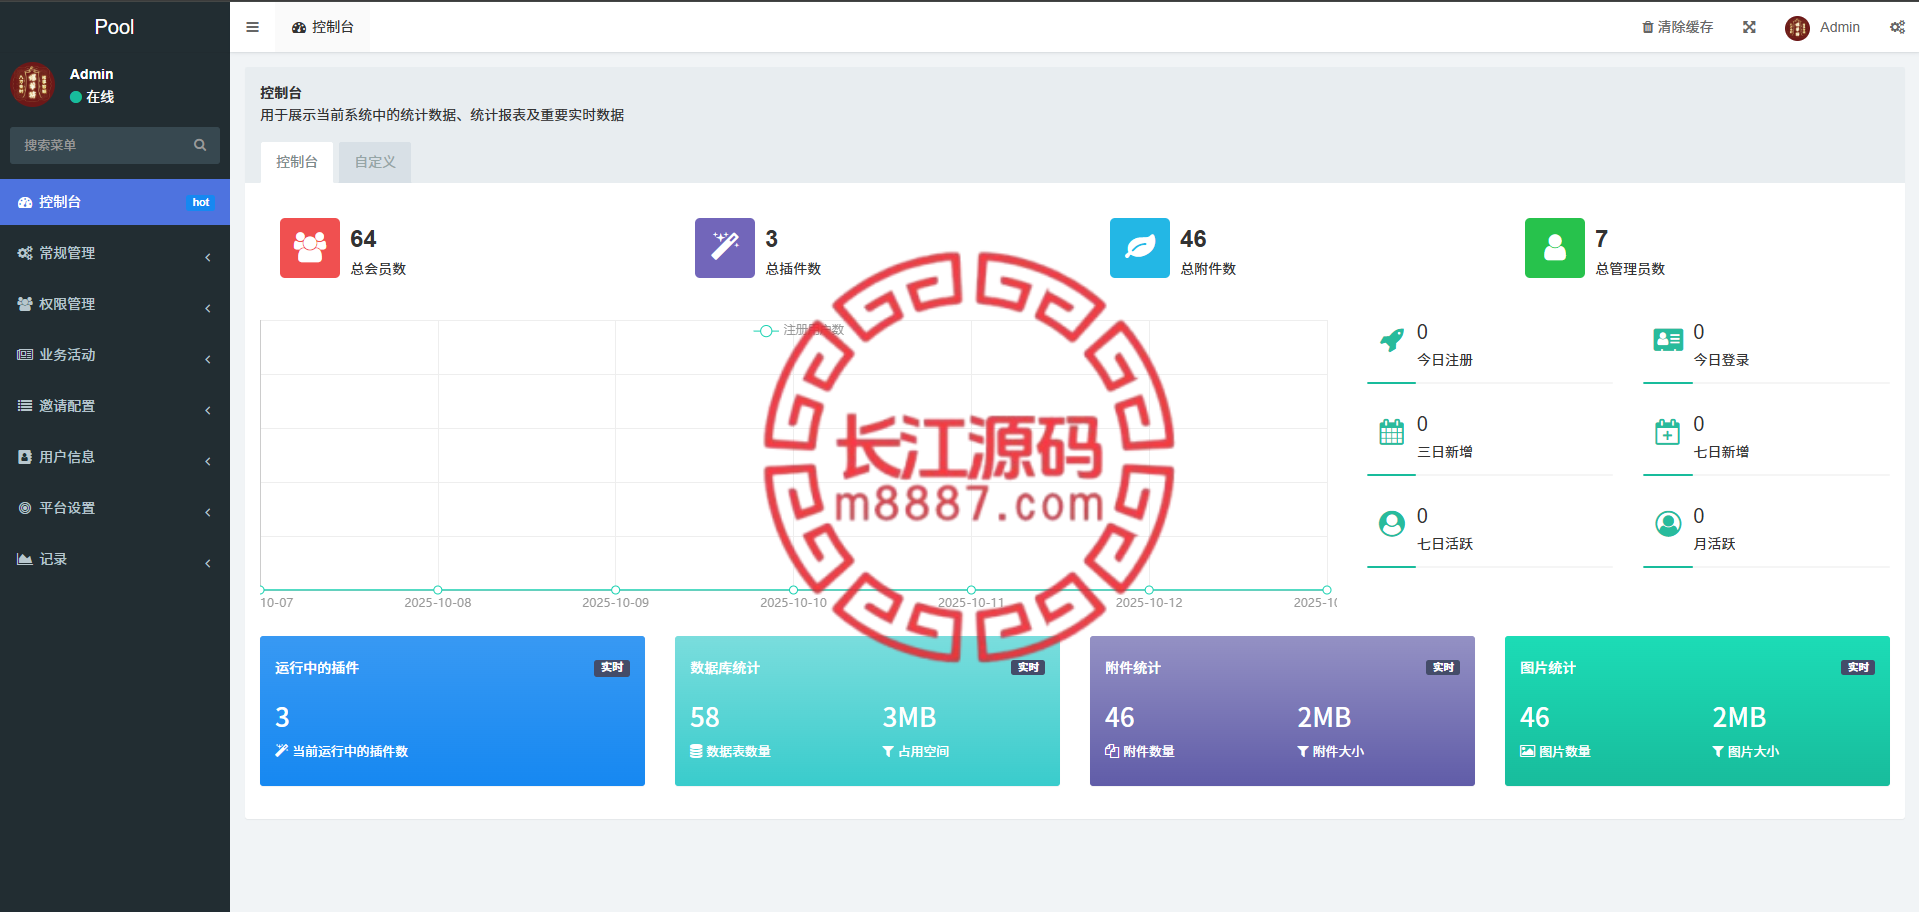Click into the 搜索菜单 search field
1919x912 pixels.
click(x=115, y=145)
